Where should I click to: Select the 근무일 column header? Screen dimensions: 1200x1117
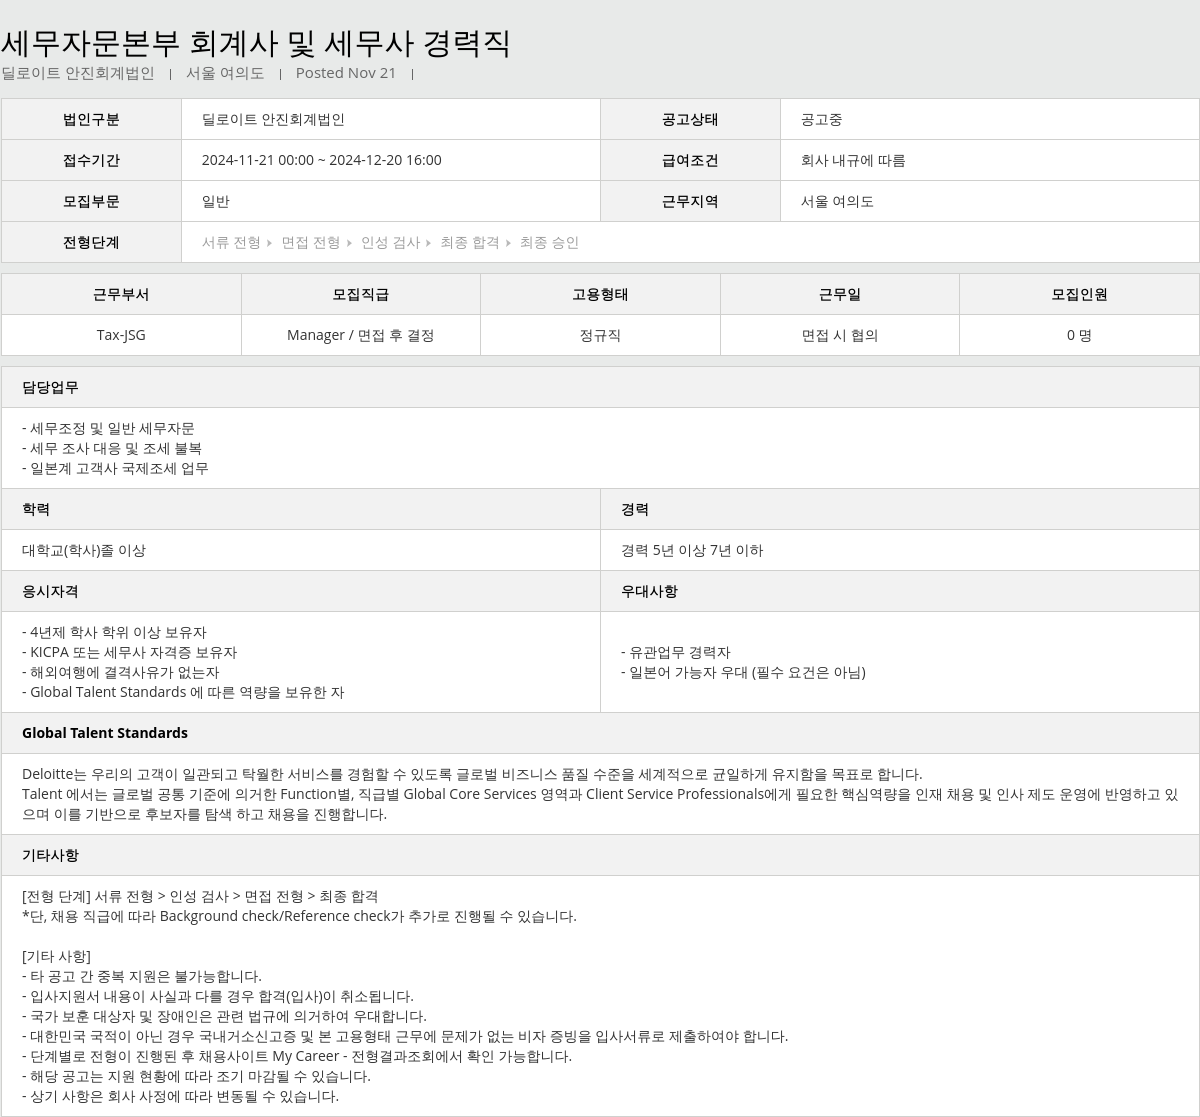(x=839, y=294)
